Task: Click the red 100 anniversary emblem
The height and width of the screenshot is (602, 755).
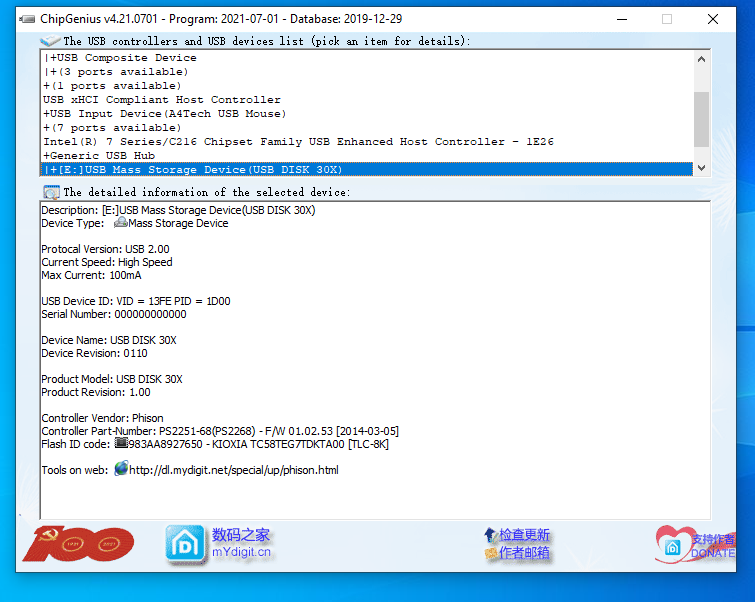Action: point(78,544)
